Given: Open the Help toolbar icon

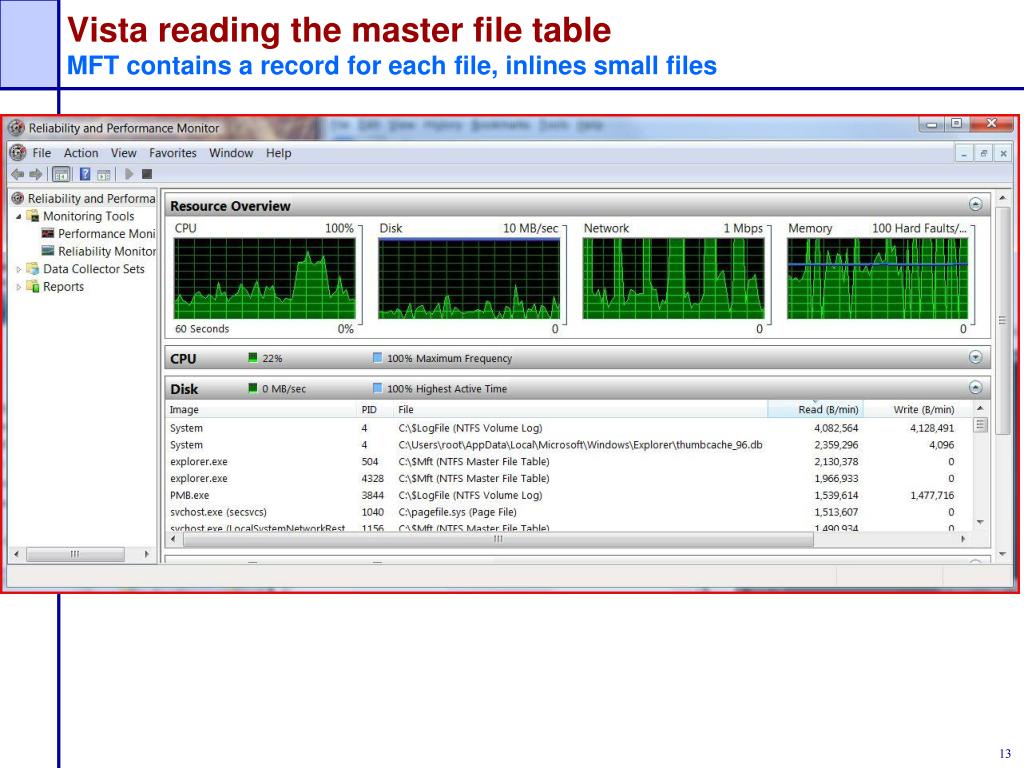Looking at the screenshot, I should 85,174.
